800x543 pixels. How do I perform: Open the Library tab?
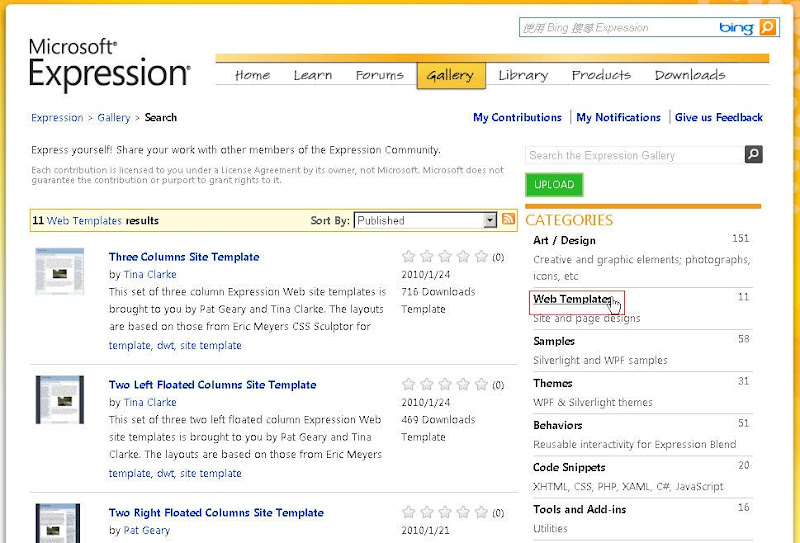click(x=523, y=75)
